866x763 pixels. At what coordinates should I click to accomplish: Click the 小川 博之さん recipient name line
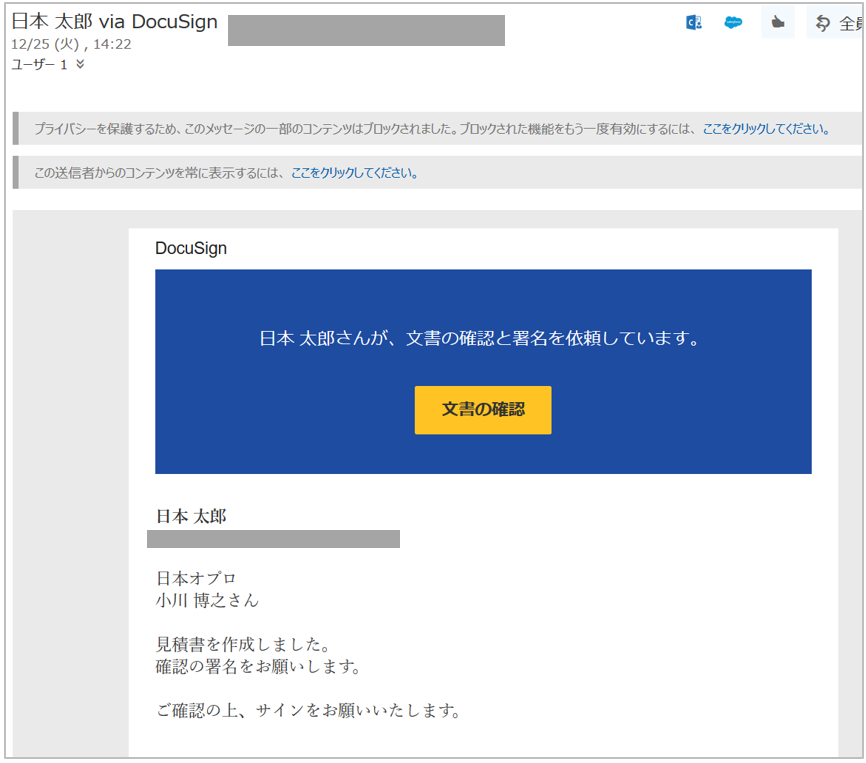(x=207, y=601)
